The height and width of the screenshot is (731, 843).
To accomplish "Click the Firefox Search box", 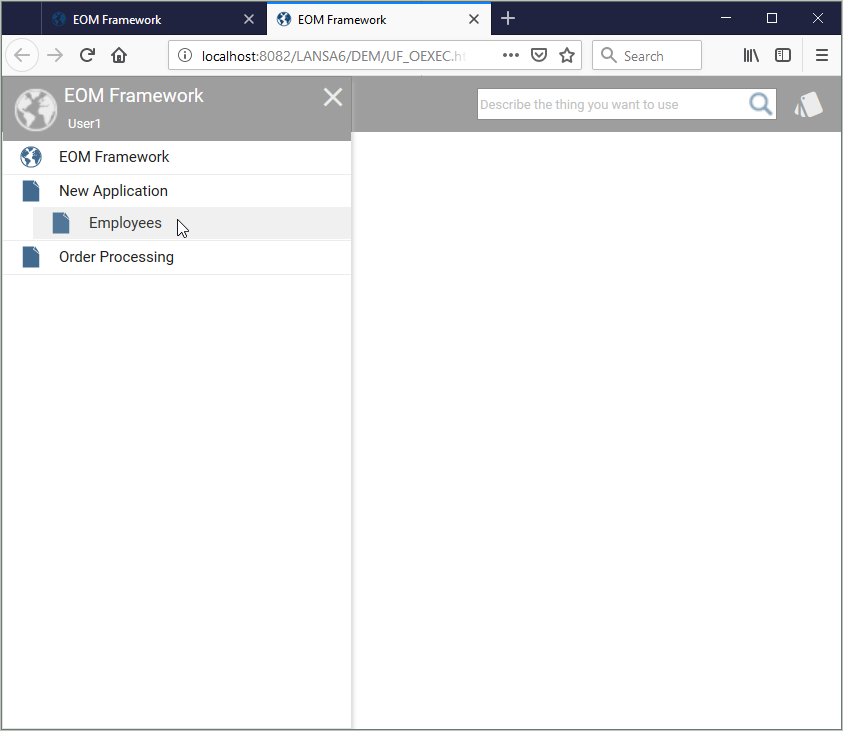I will [x=647, y=55].
